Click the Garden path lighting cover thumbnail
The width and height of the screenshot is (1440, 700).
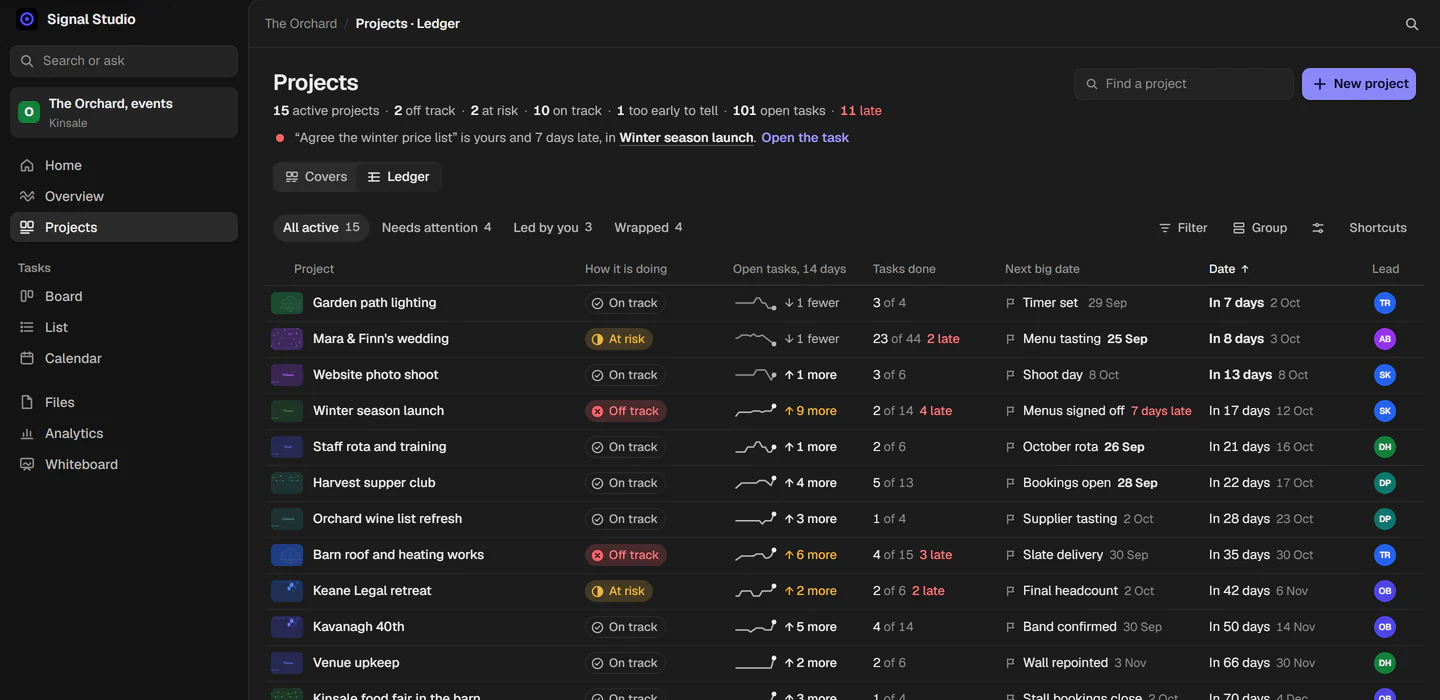coord(287,303)
